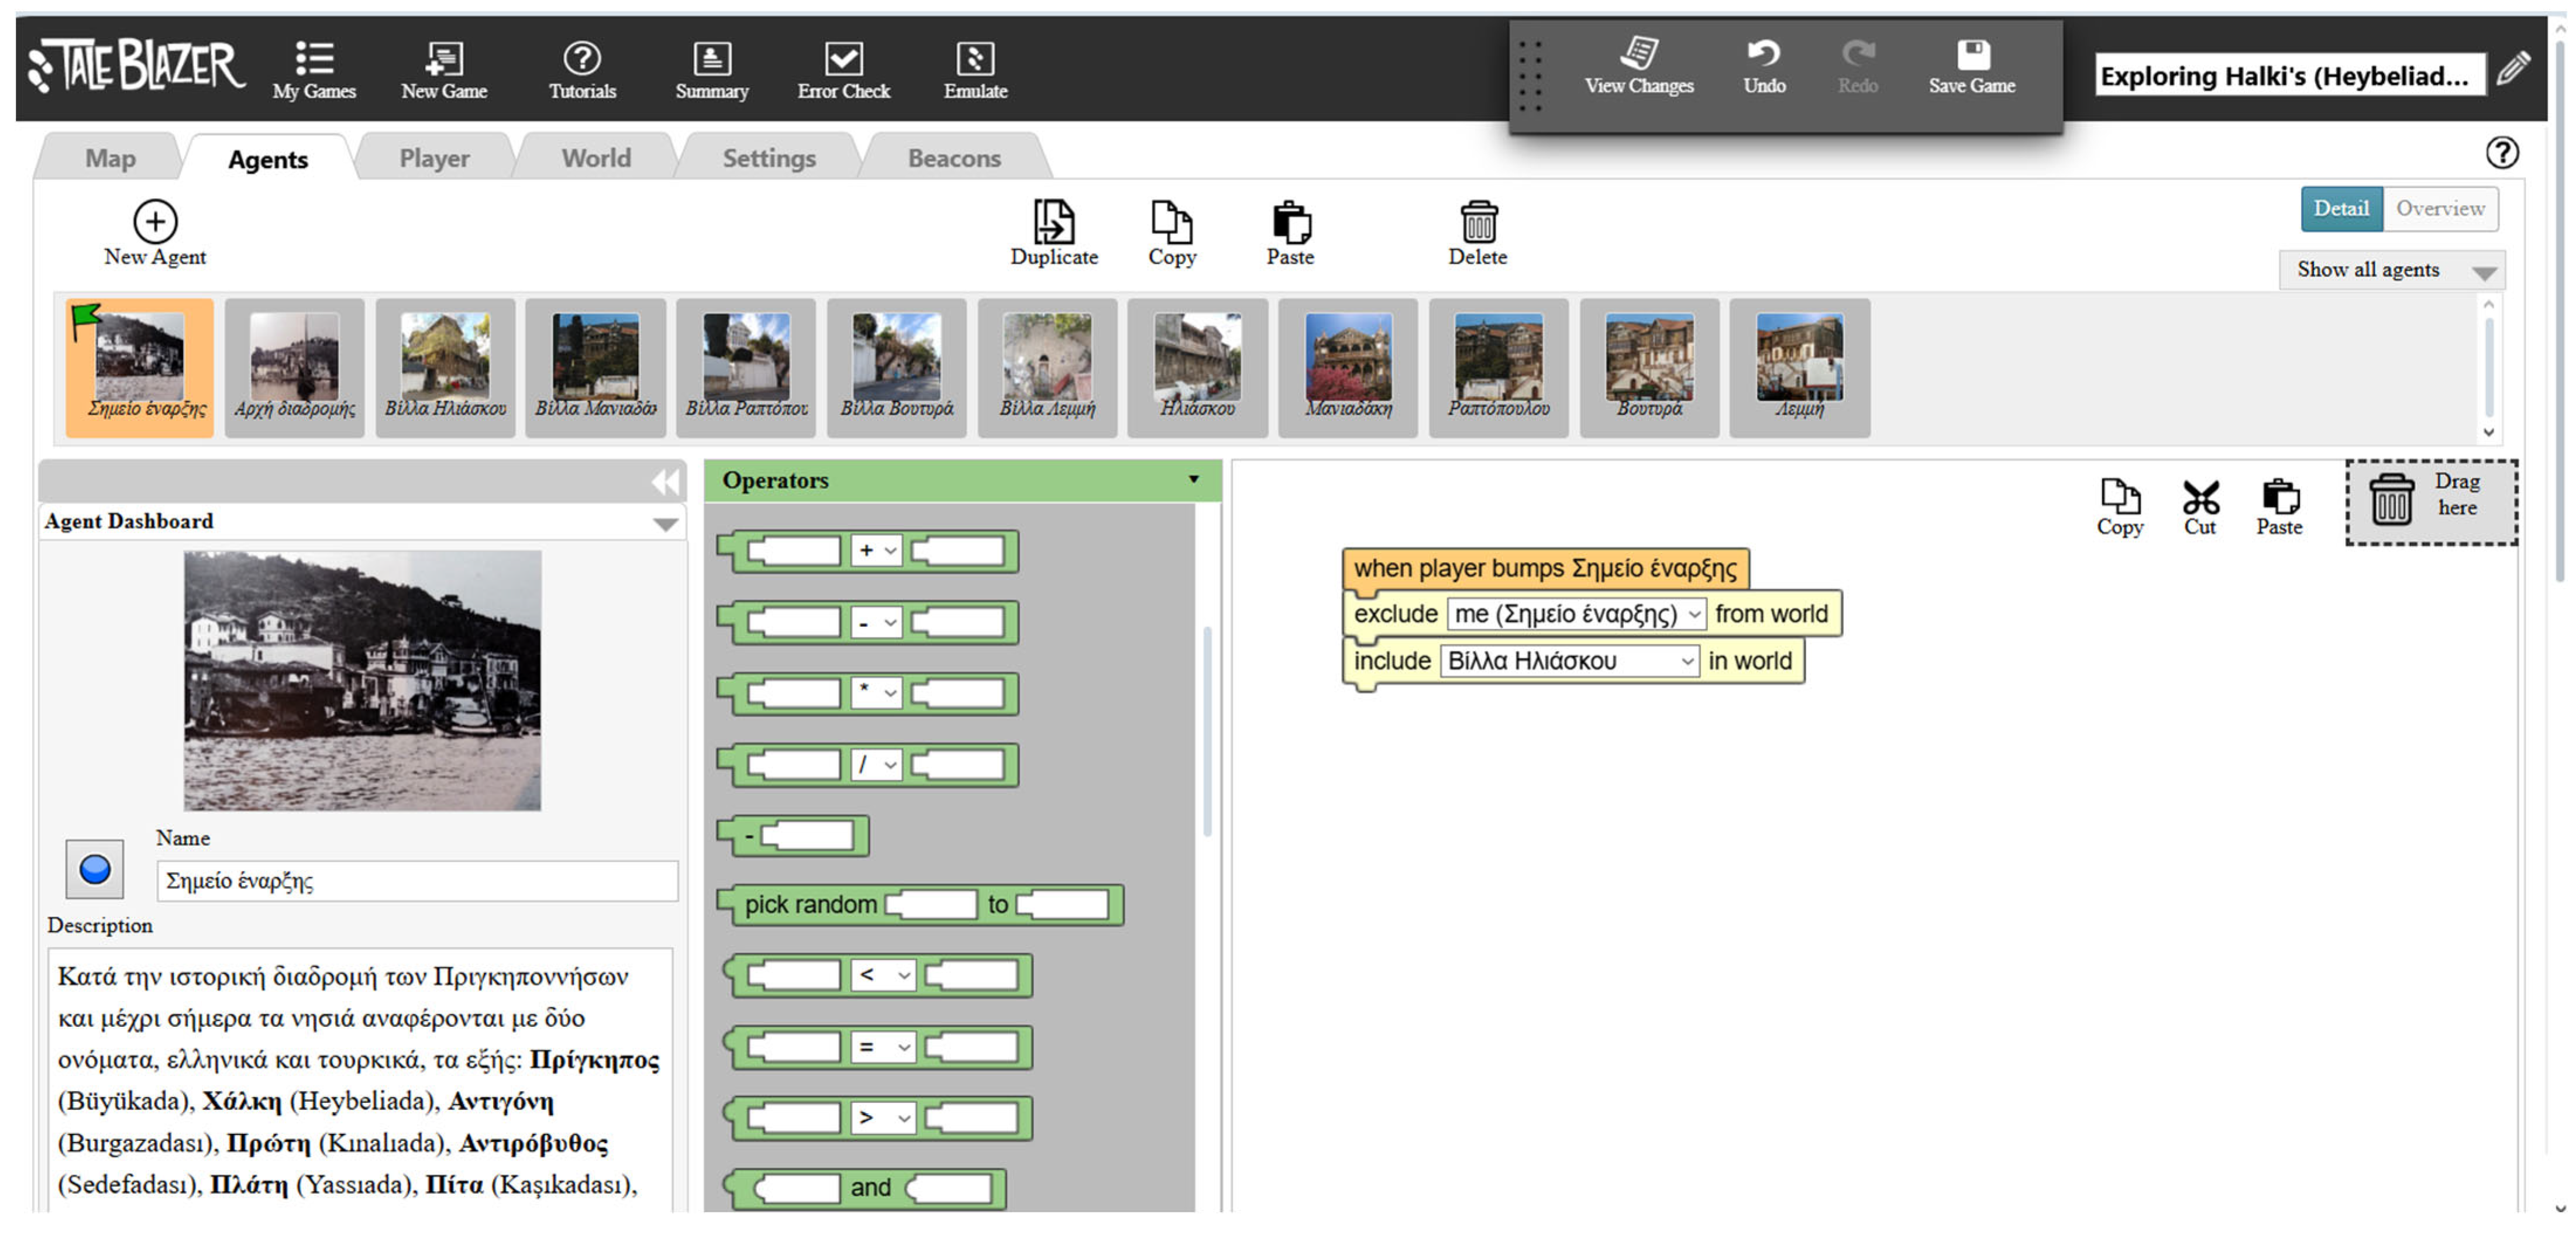The image size is (2576, 1238).
Task: Open Tutorials help
Action: (582, 70)
